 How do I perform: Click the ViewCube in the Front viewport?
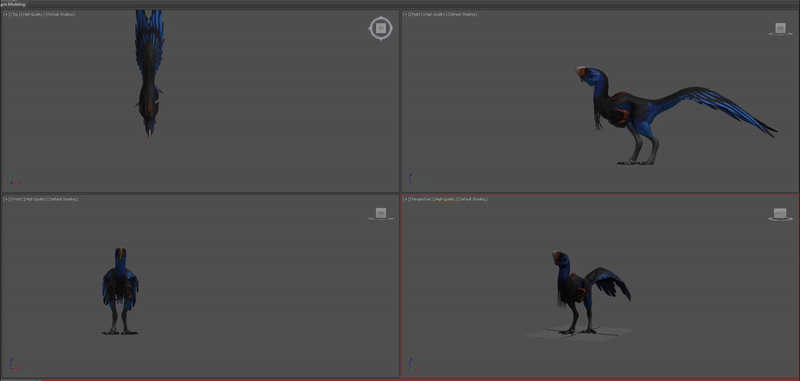pos(381,214)
